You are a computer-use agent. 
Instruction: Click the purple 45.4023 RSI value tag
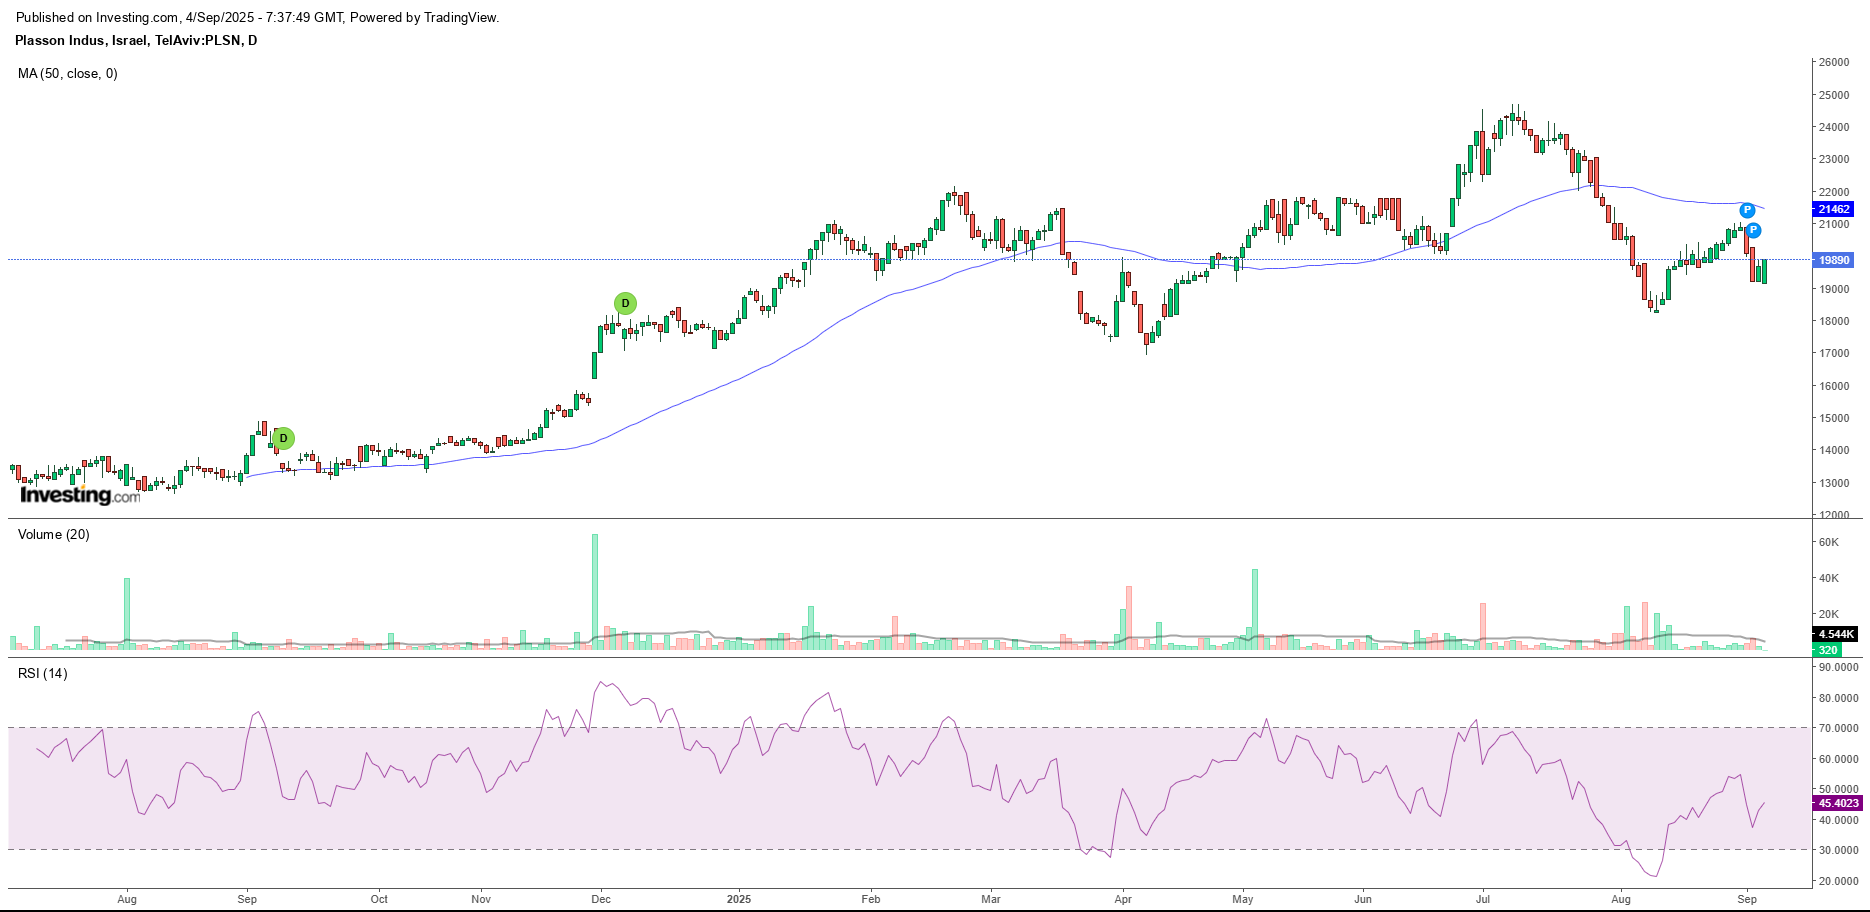click(x=1838, y=803)
